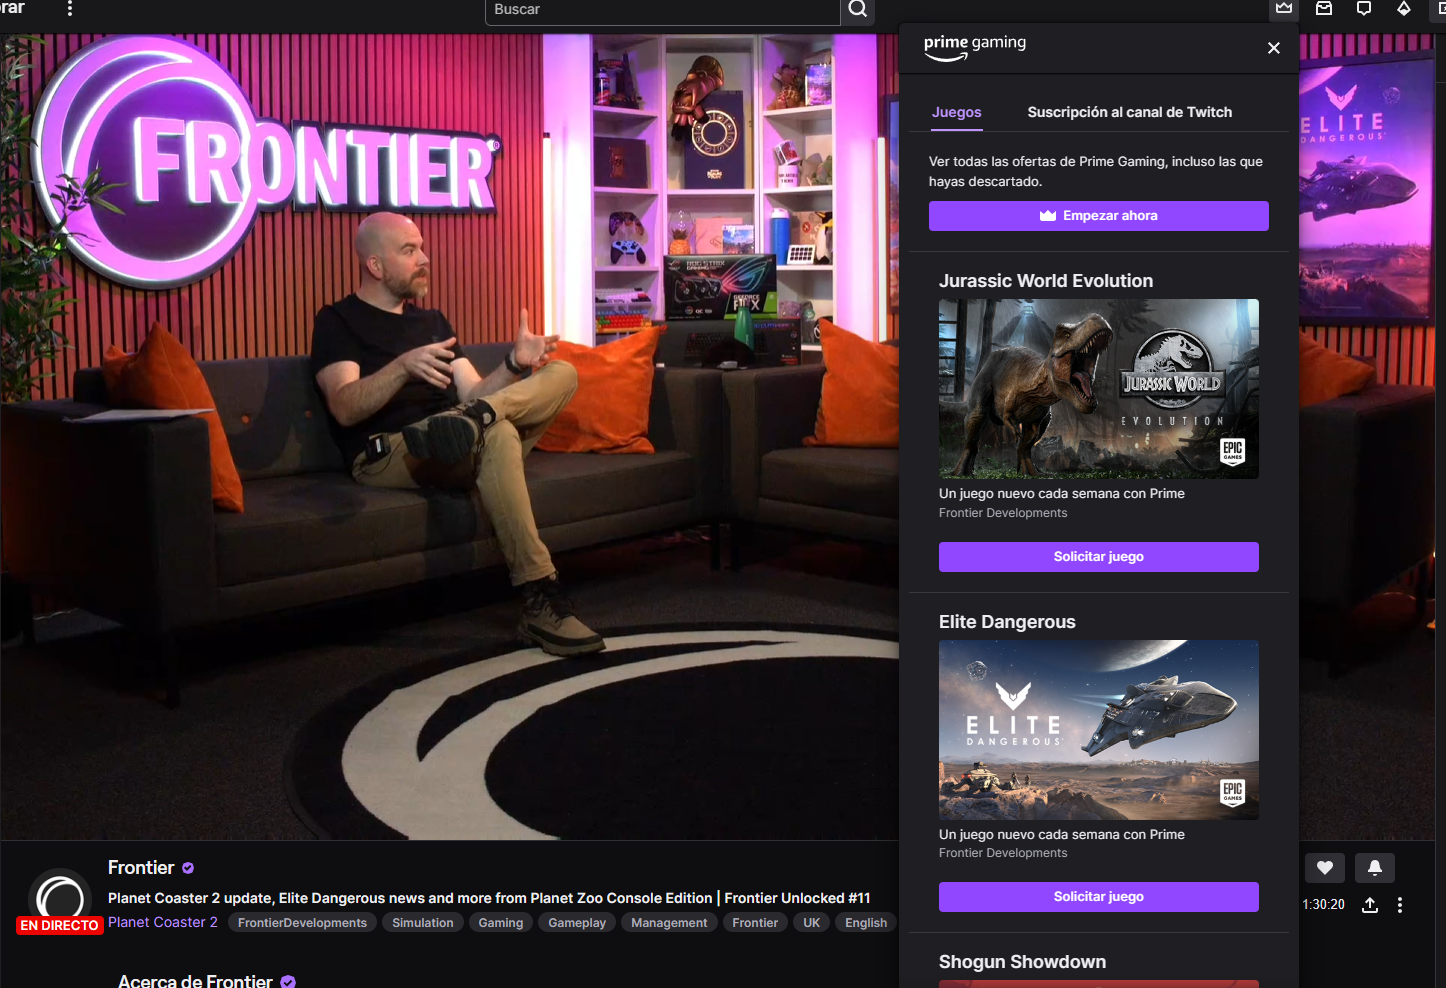Click the verified badge next to Frontier
This screenshot has width=1446, height=988.
188,868
